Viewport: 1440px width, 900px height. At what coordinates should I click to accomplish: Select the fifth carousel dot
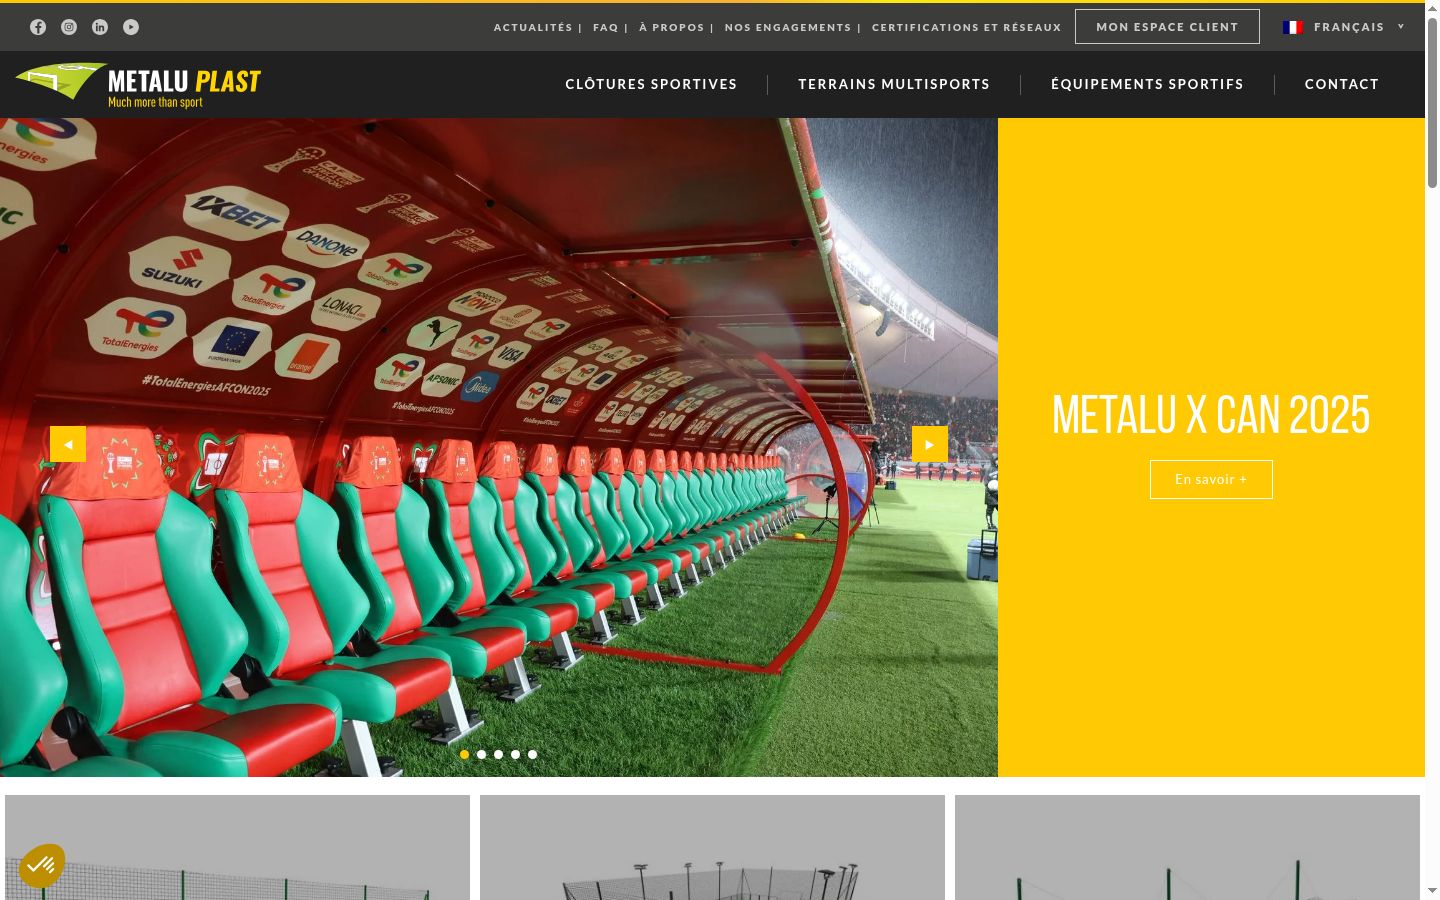point(532,754)
